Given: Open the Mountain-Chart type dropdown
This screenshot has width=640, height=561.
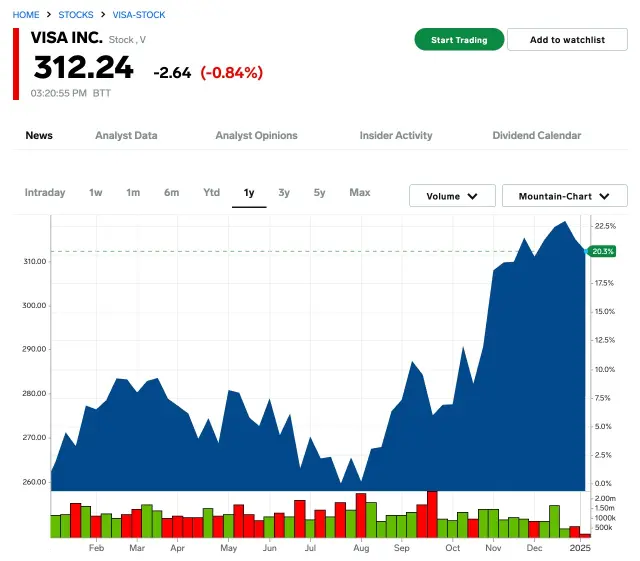Looking at the screenshot, I should [x=564, y=196].
